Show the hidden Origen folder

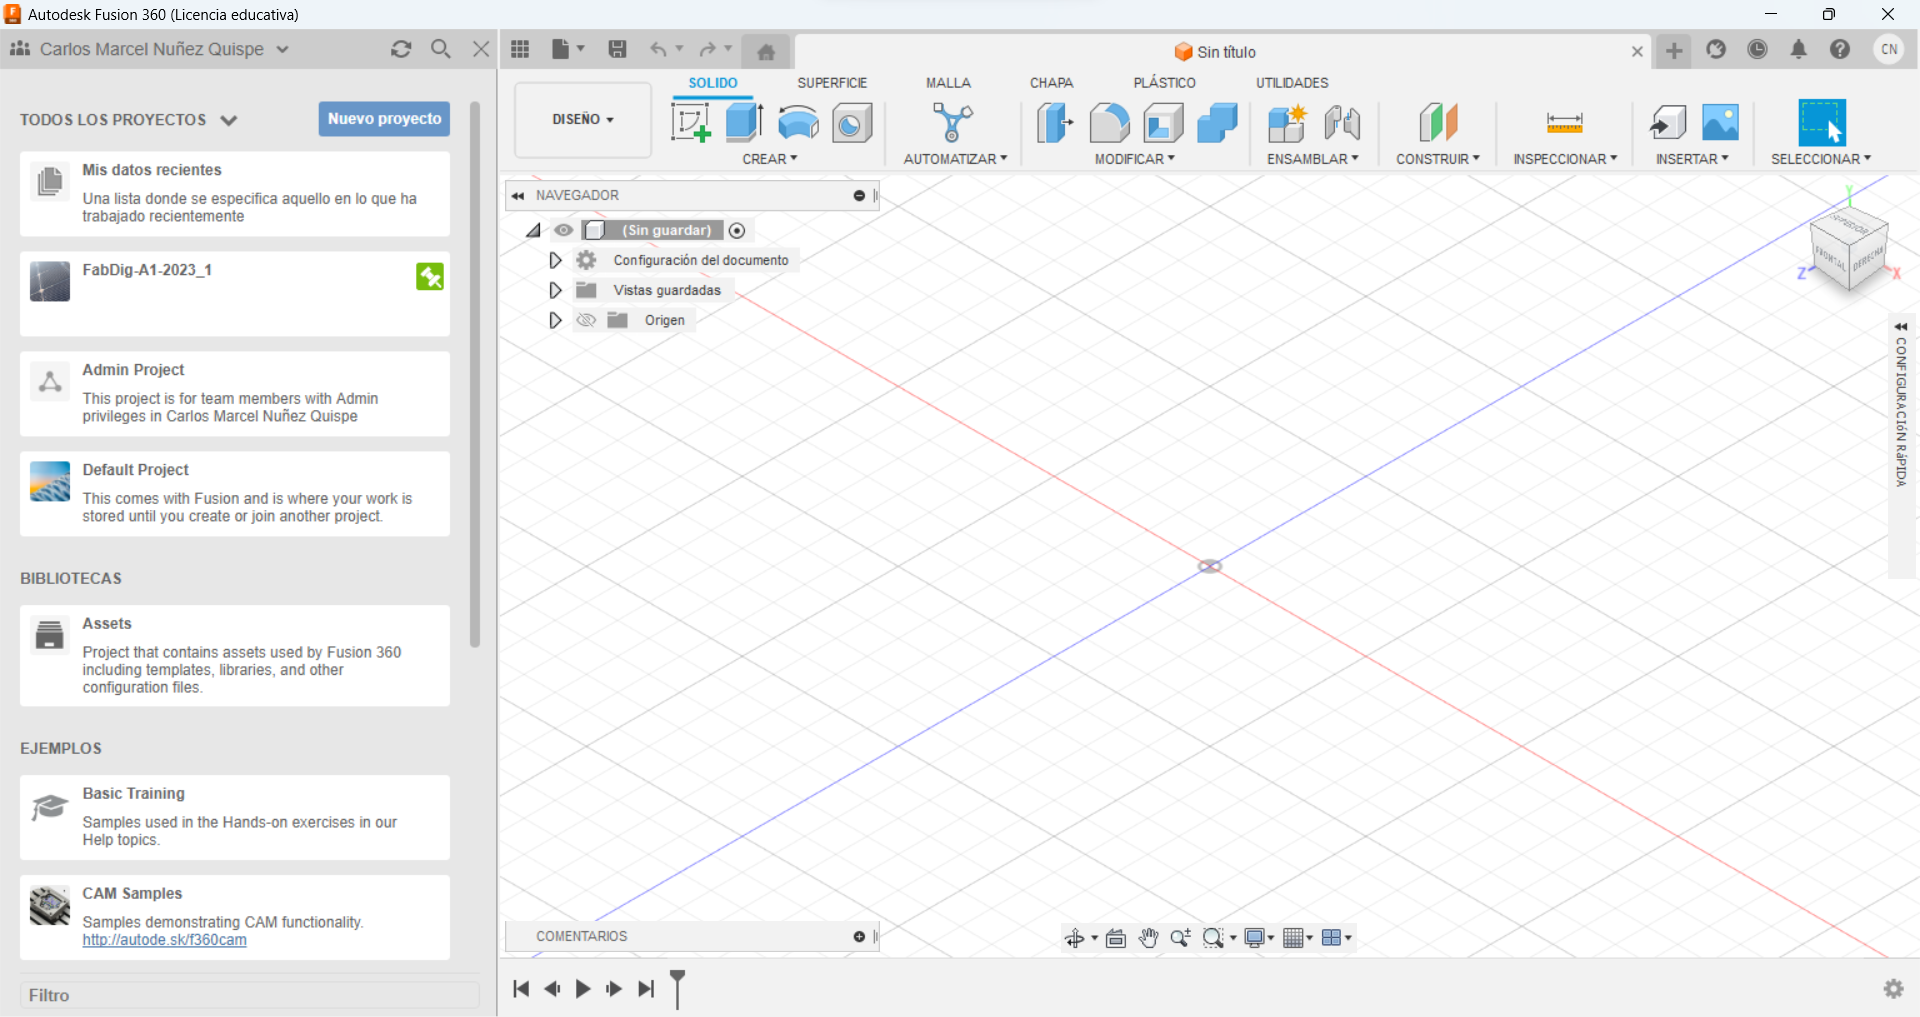[586, 320]
